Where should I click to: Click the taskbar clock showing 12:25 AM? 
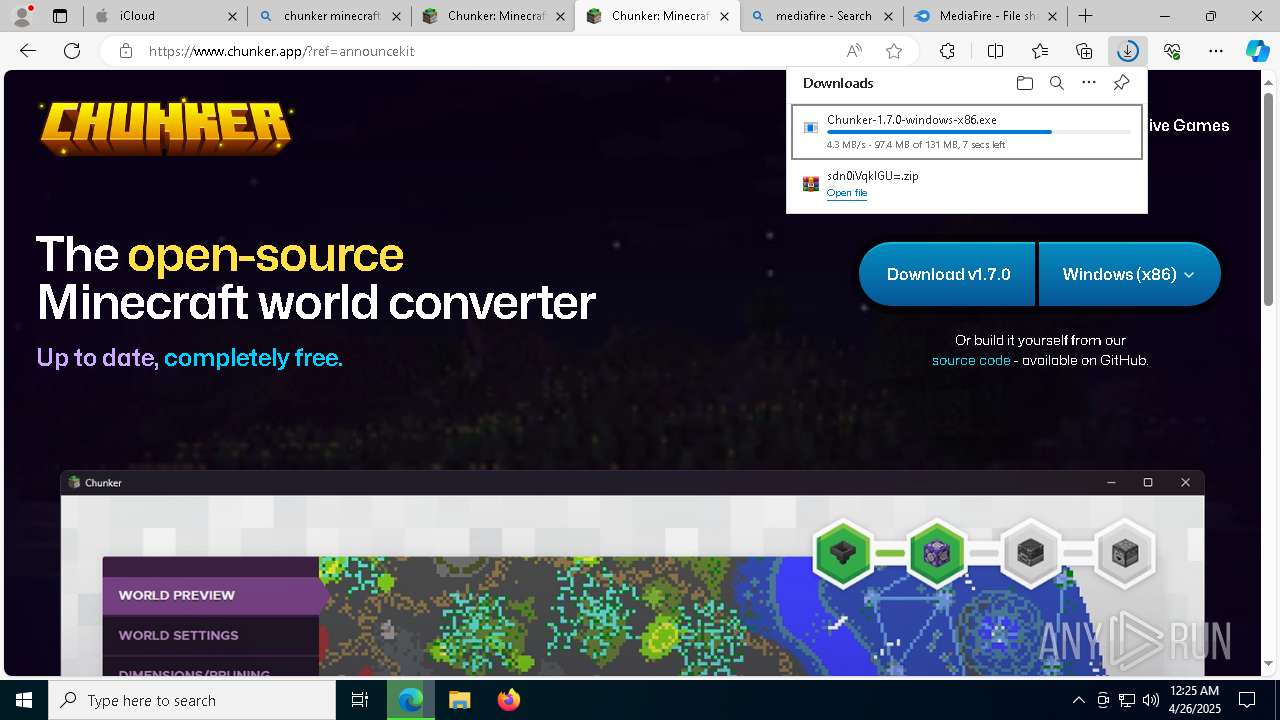[1194, 700]
